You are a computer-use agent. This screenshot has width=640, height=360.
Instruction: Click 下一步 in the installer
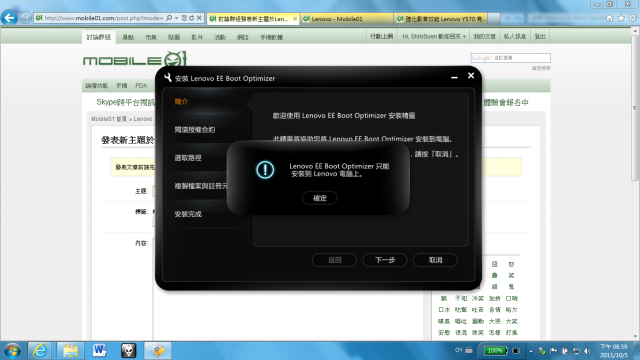click(384, 260)
